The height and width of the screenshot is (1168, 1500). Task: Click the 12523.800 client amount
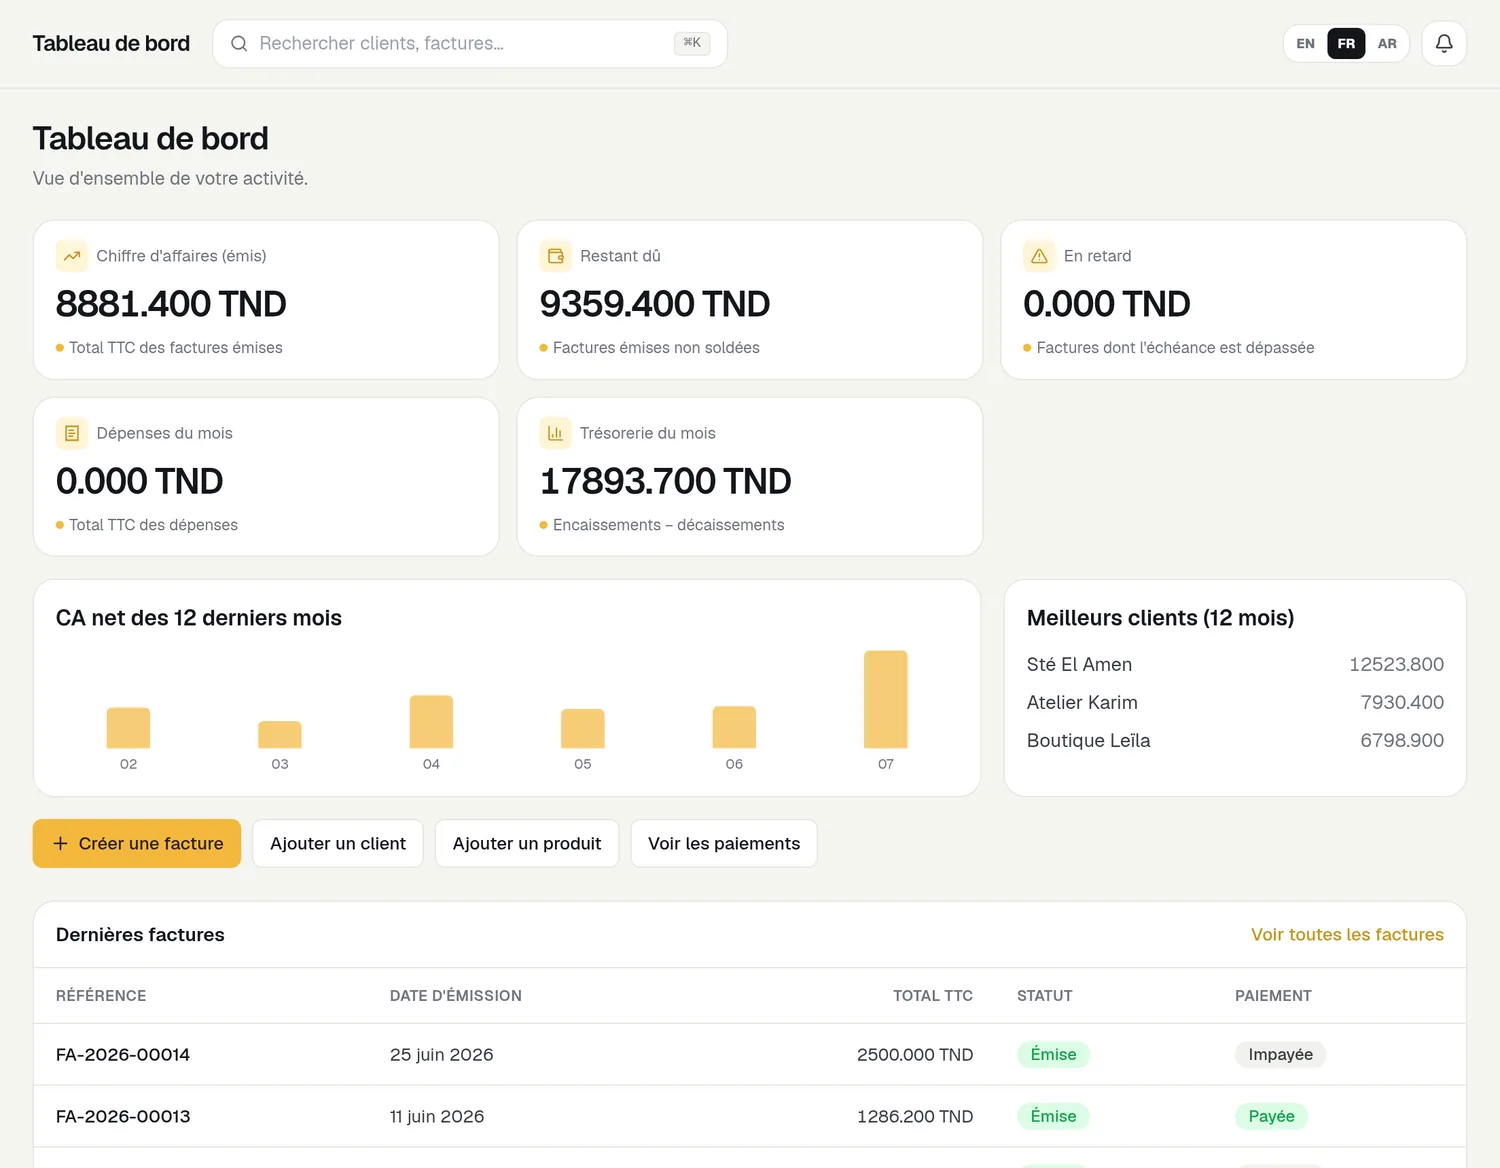click(x=1396, y=665)
